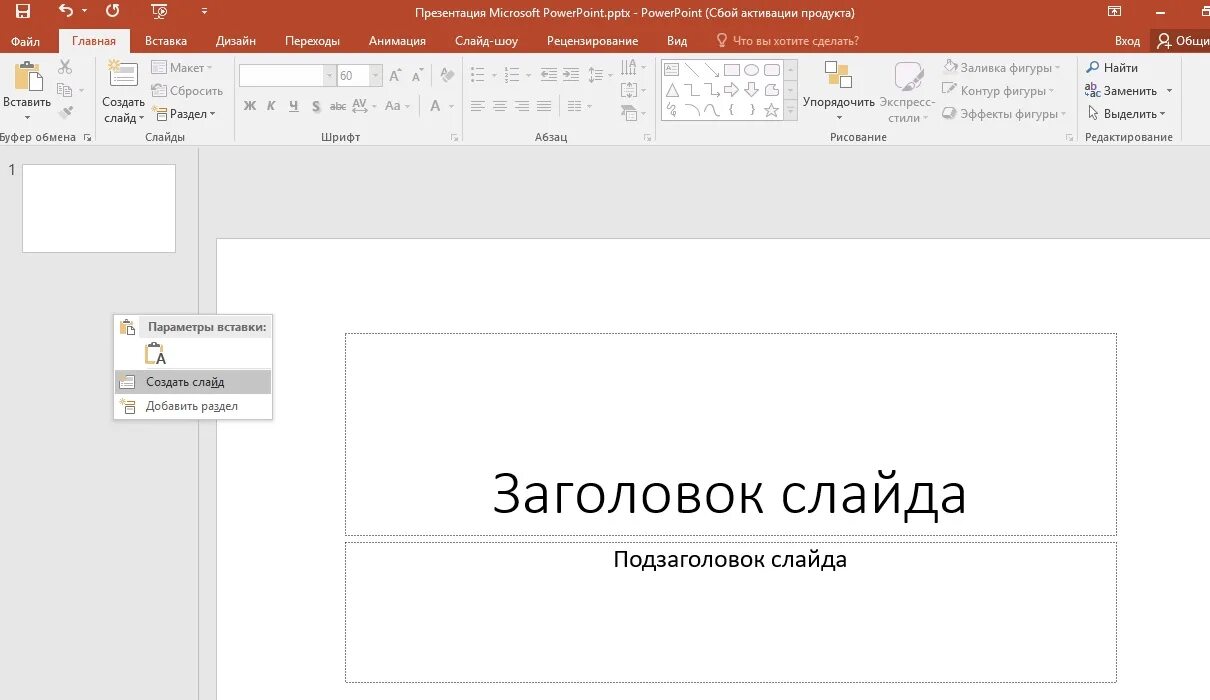Open the font size dropdown
Screen dimensions: 1210x700
[x=375, y=75]
